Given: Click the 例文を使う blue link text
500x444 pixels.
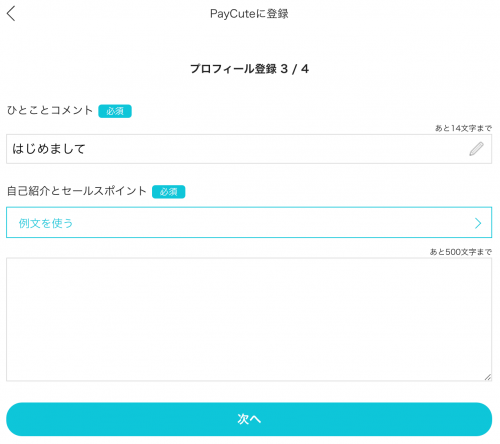Looking at the screenshot, I should pos(46,223).
